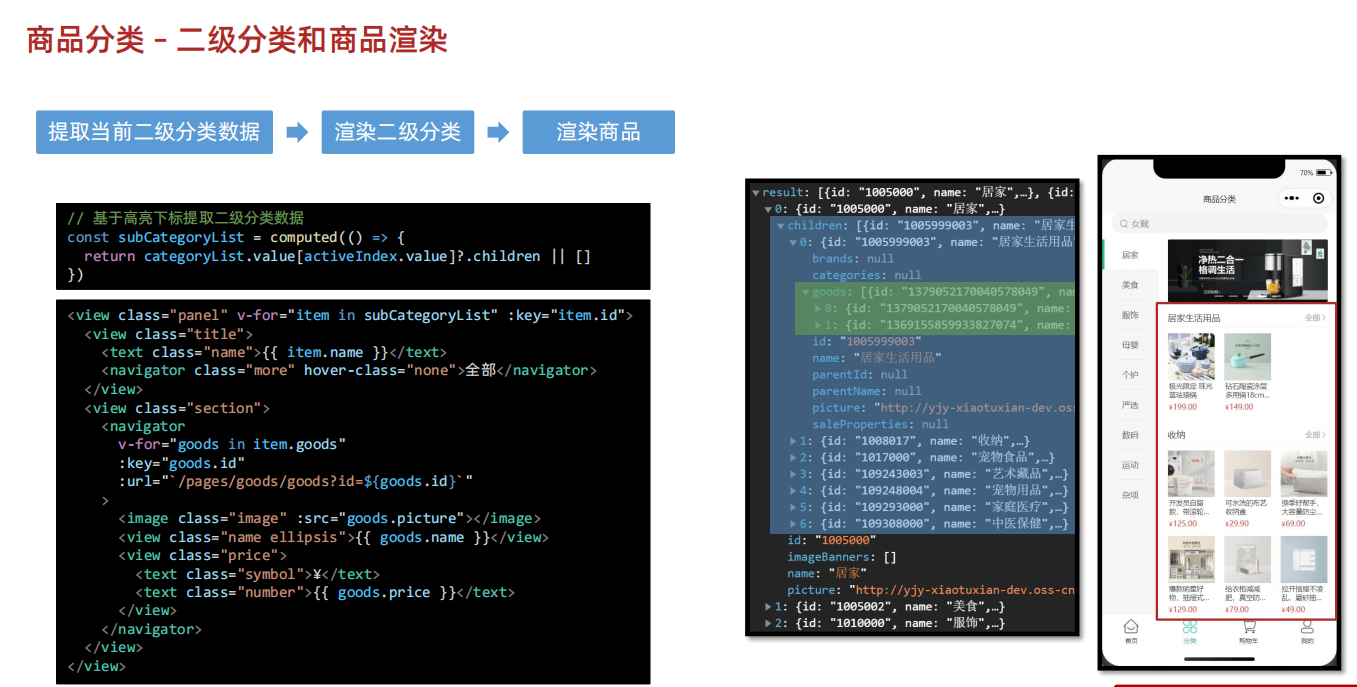
Task: Open 全部 link beside 居家生活用品 title
Action: pyautogui.click(x=1315, y=318)
